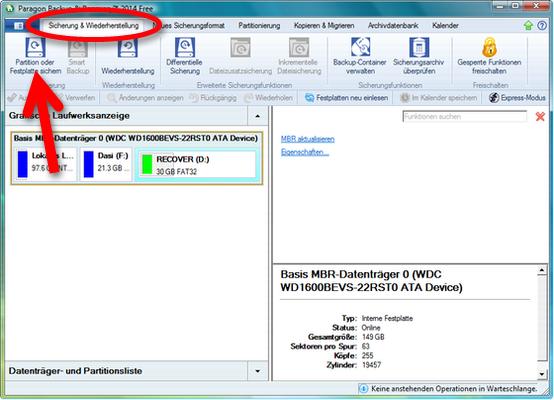Click Änderungen anzeigen
Screen dimensions: 554x400
pyautogui.click(x=145, y=98)
